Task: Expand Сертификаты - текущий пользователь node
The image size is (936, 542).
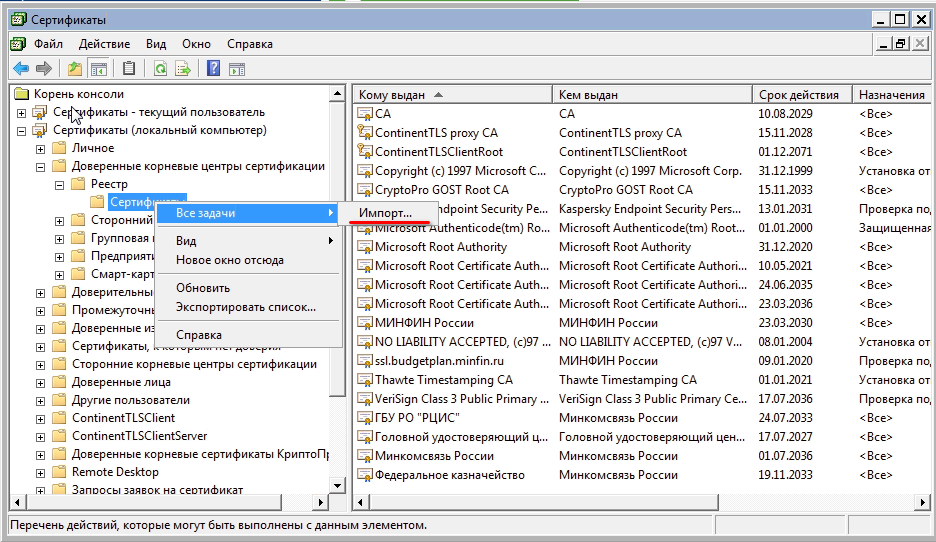Action: click(x=21, y=113)
